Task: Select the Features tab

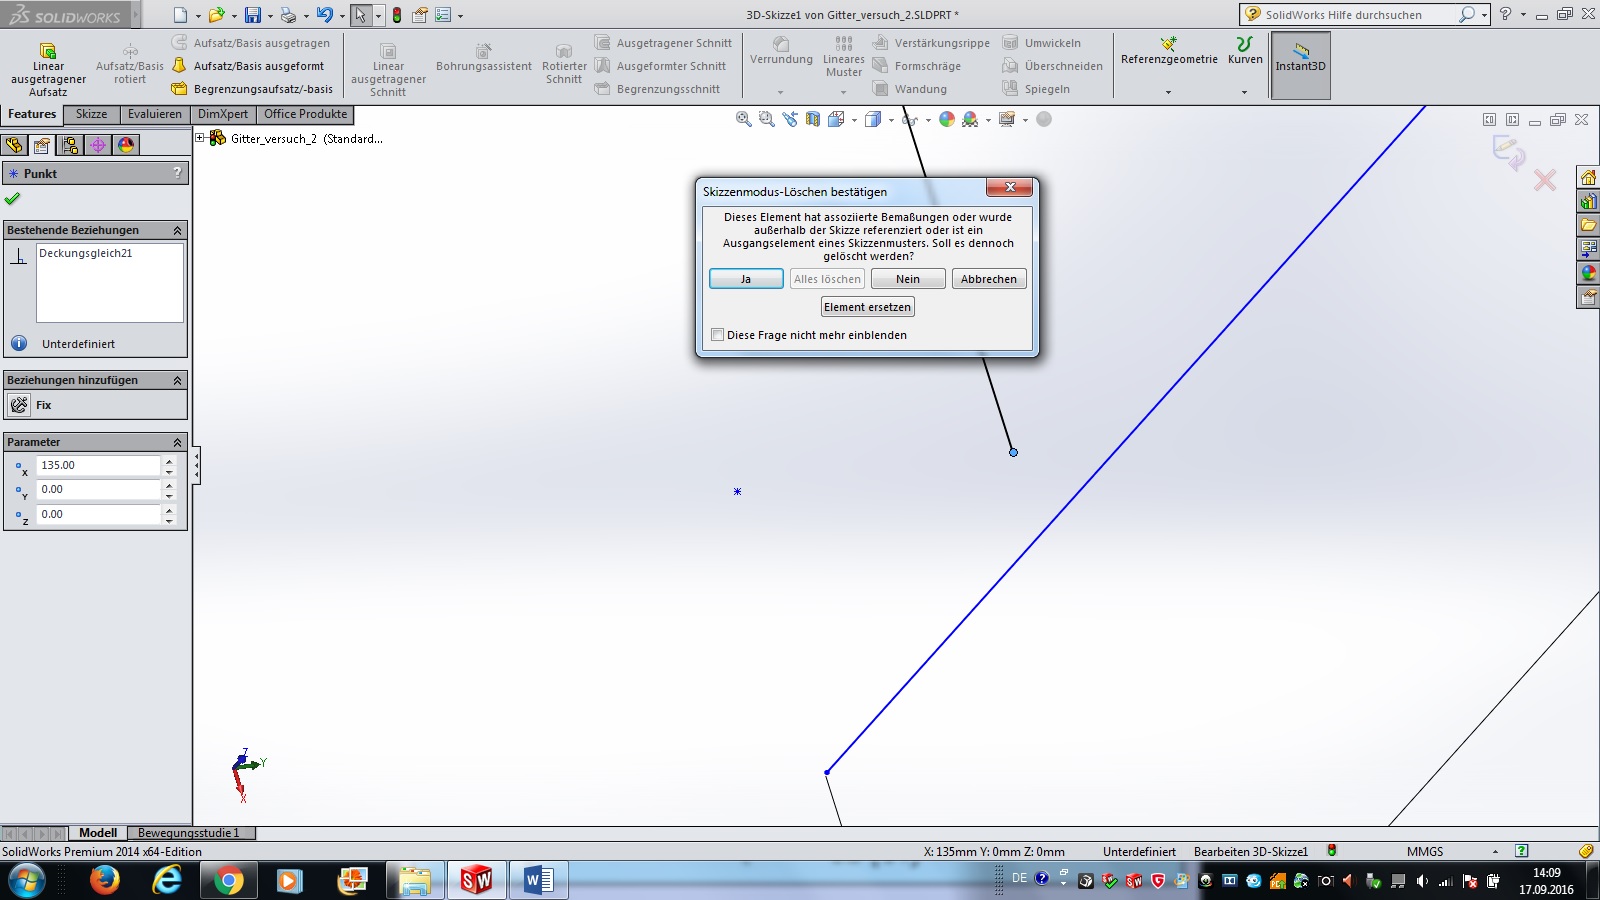Action: [x=32, y=114]
